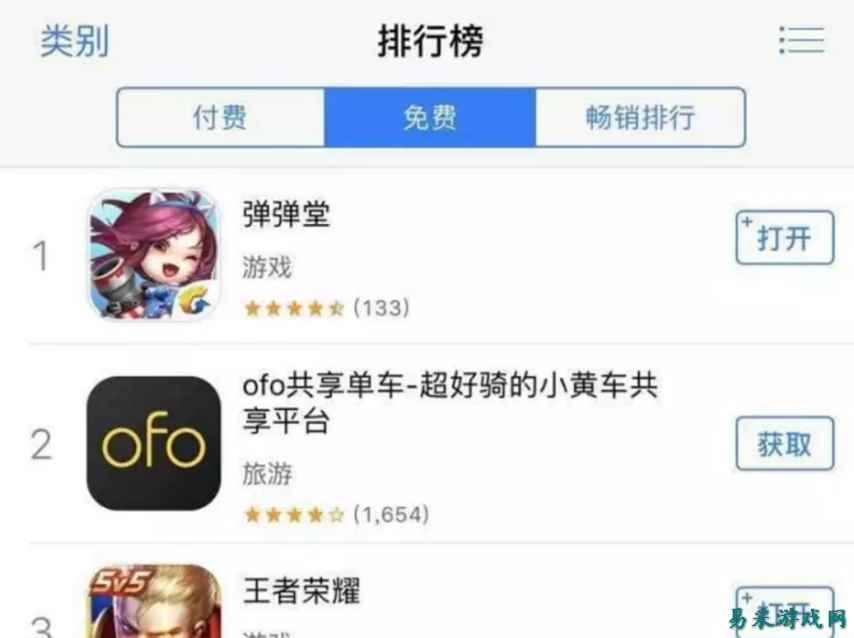Tap the 弹弹堂 game app icon
854x638 pixels.
(x=154, y=254)
